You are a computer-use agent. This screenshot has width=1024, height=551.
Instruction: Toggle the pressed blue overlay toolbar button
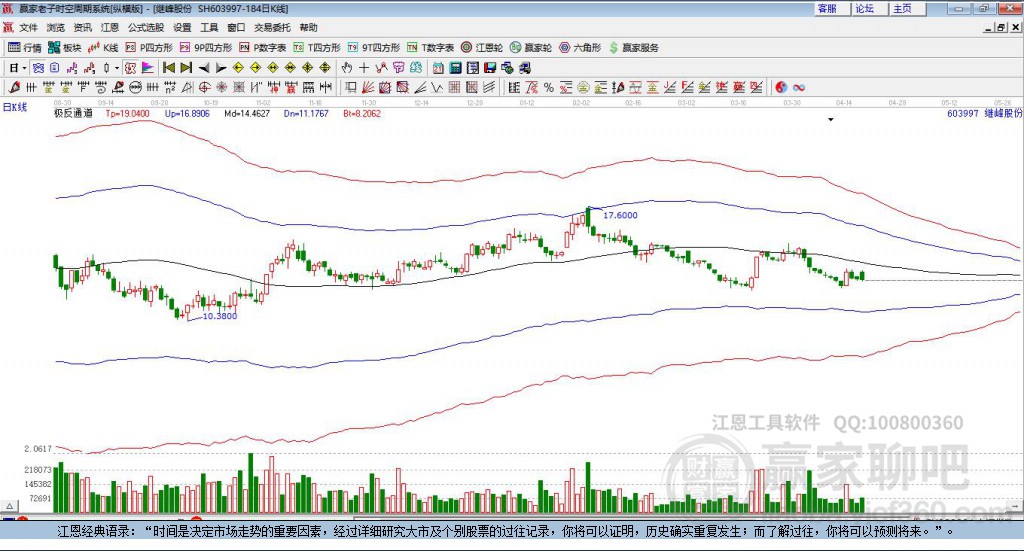pyautogui.click(x=38, y=68)
